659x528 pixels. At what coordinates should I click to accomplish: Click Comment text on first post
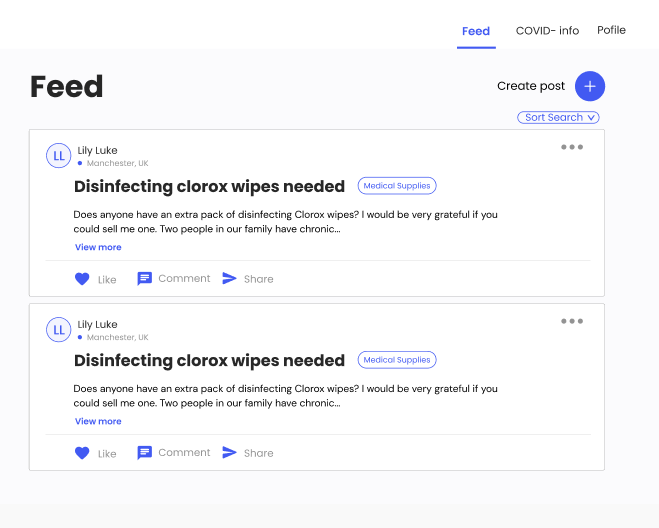184,279
